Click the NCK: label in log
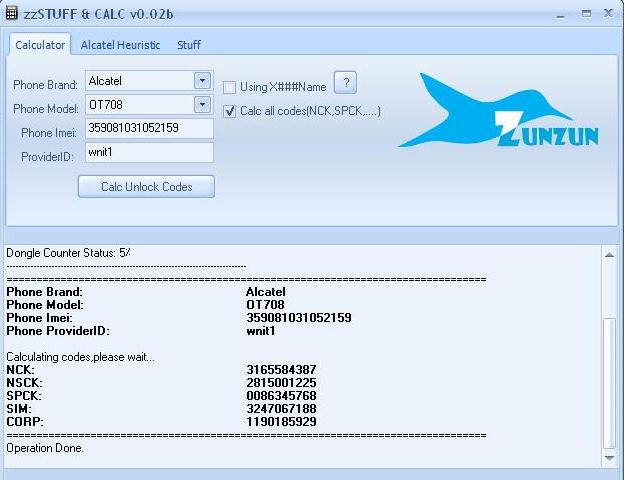 click(x=20, y=370)
